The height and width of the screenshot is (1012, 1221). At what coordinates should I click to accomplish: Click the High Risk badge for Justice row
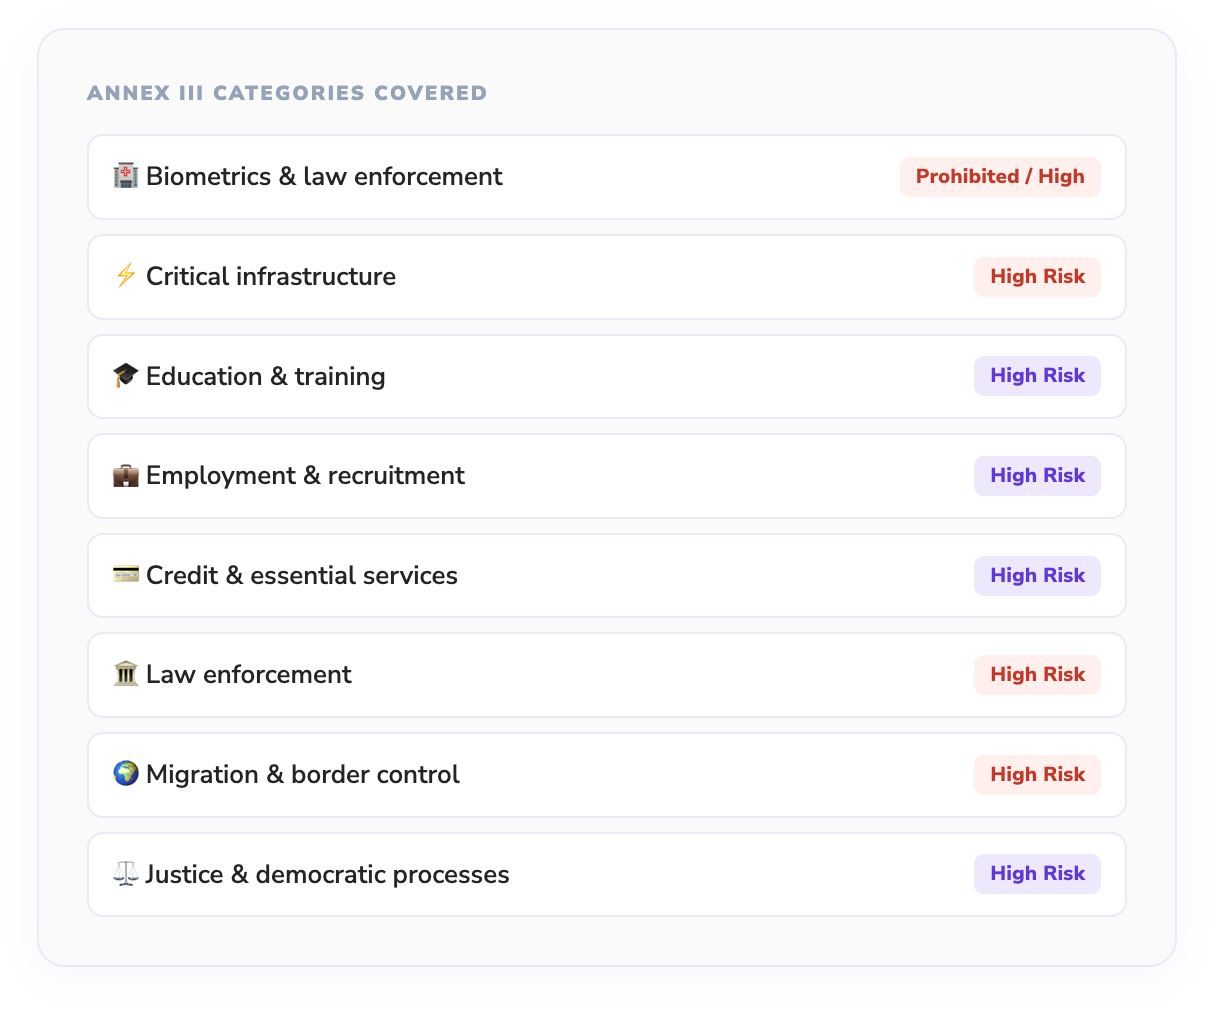(x=1037, y=874)
